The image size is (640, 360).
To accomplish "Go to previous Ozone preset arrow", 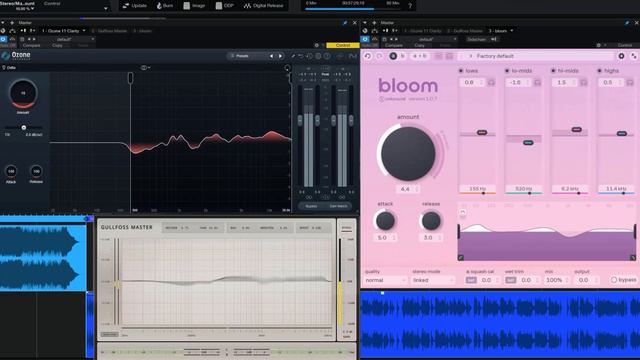I will [x=271, y=56].
